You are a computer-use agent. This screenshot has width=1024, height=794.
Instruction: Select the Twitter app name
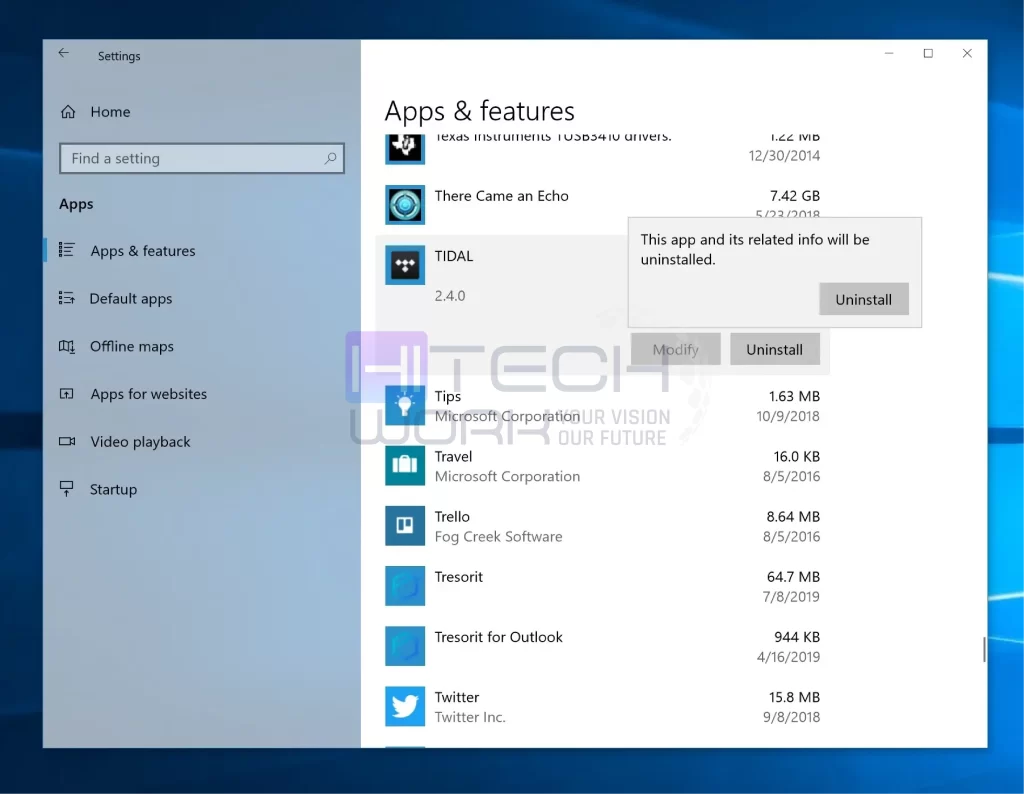456,697
